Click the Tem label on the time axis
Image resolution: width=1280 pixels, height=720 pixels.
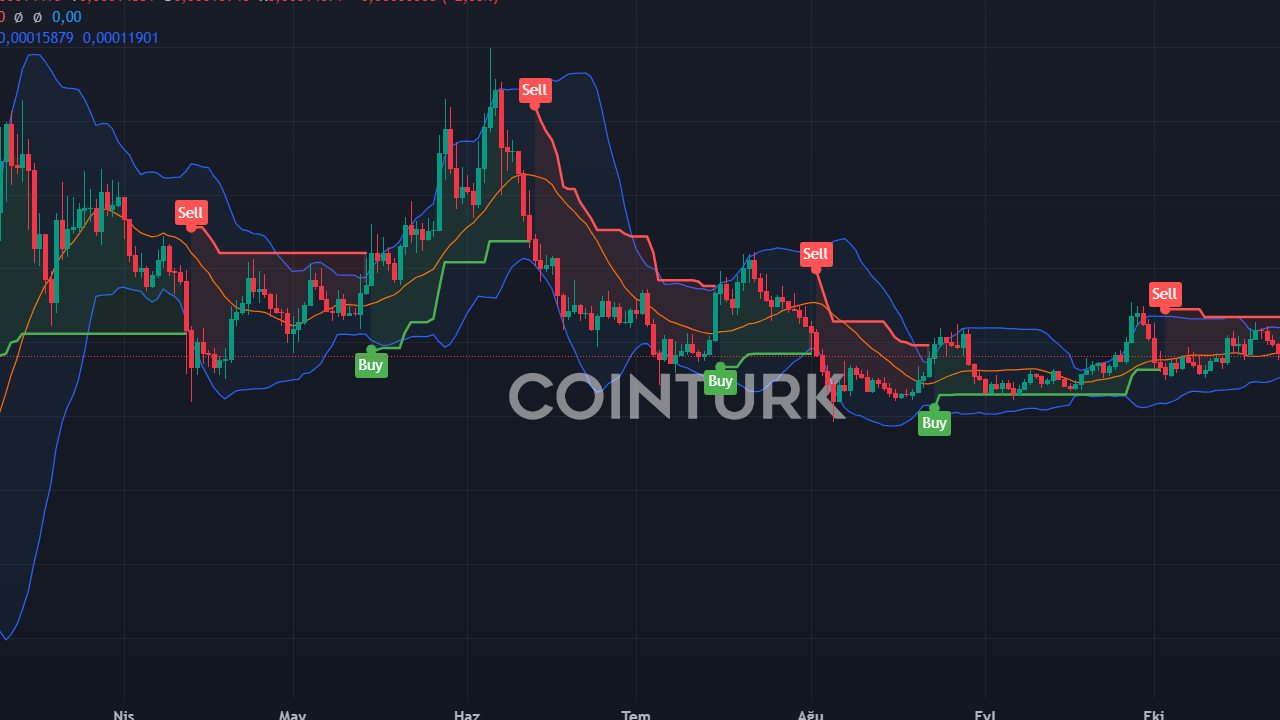tap(636, 714)
